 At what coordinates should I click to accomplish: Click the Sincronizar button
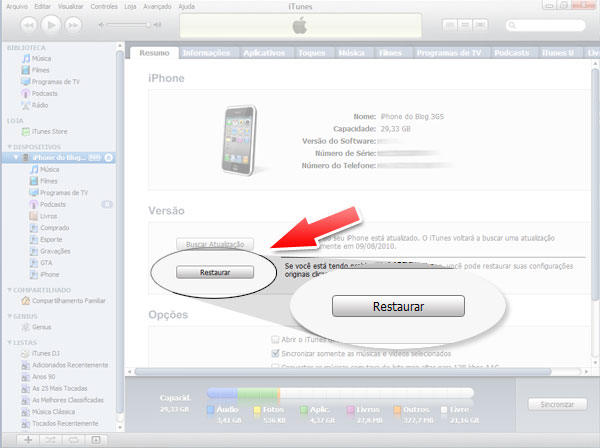(x=557, y=404)
